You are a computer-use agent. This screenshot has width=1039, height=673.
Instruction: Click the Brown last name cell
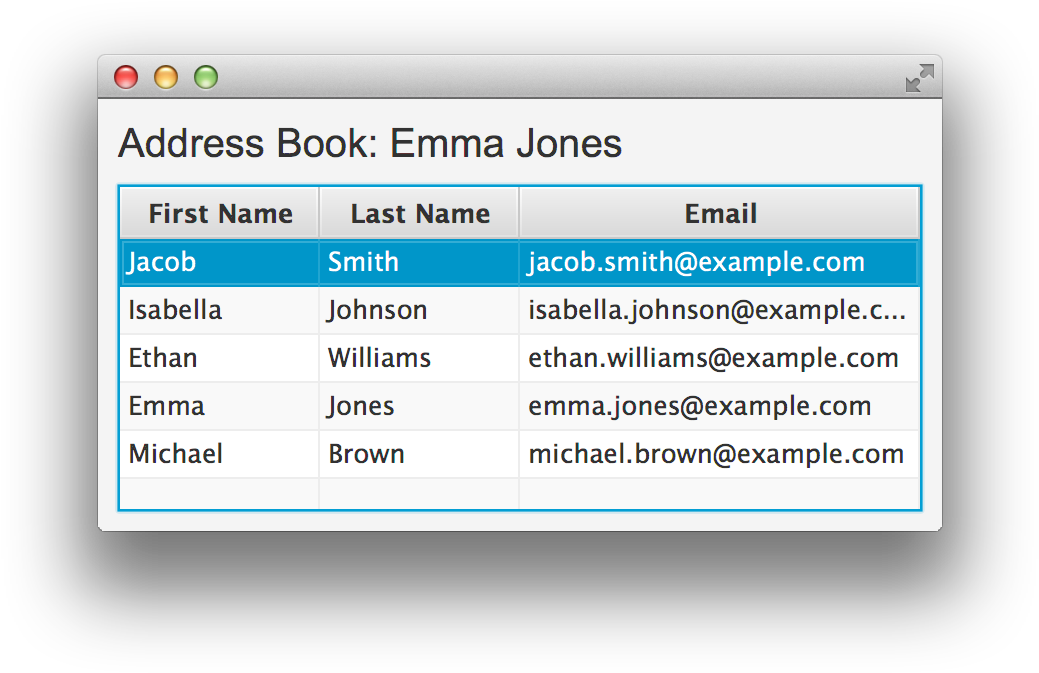coord(367,454)
